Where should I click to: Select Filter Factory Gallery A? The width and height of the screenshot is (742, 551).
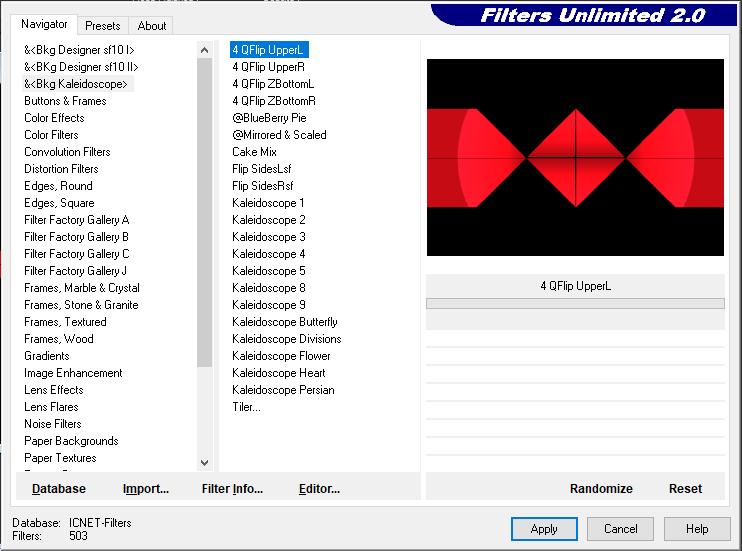coord(76,220)
